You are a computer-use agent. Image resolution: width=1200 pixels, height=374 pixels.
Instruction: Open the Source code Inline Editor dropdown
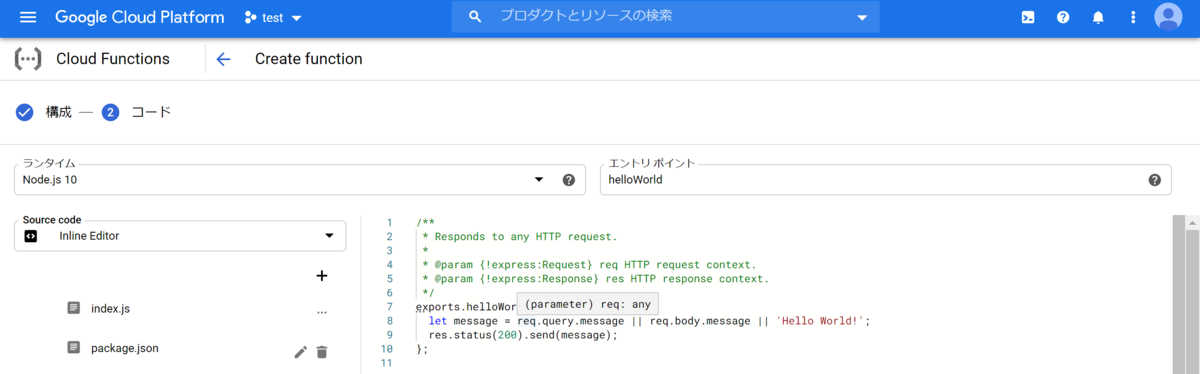click(x=180, y=235)
